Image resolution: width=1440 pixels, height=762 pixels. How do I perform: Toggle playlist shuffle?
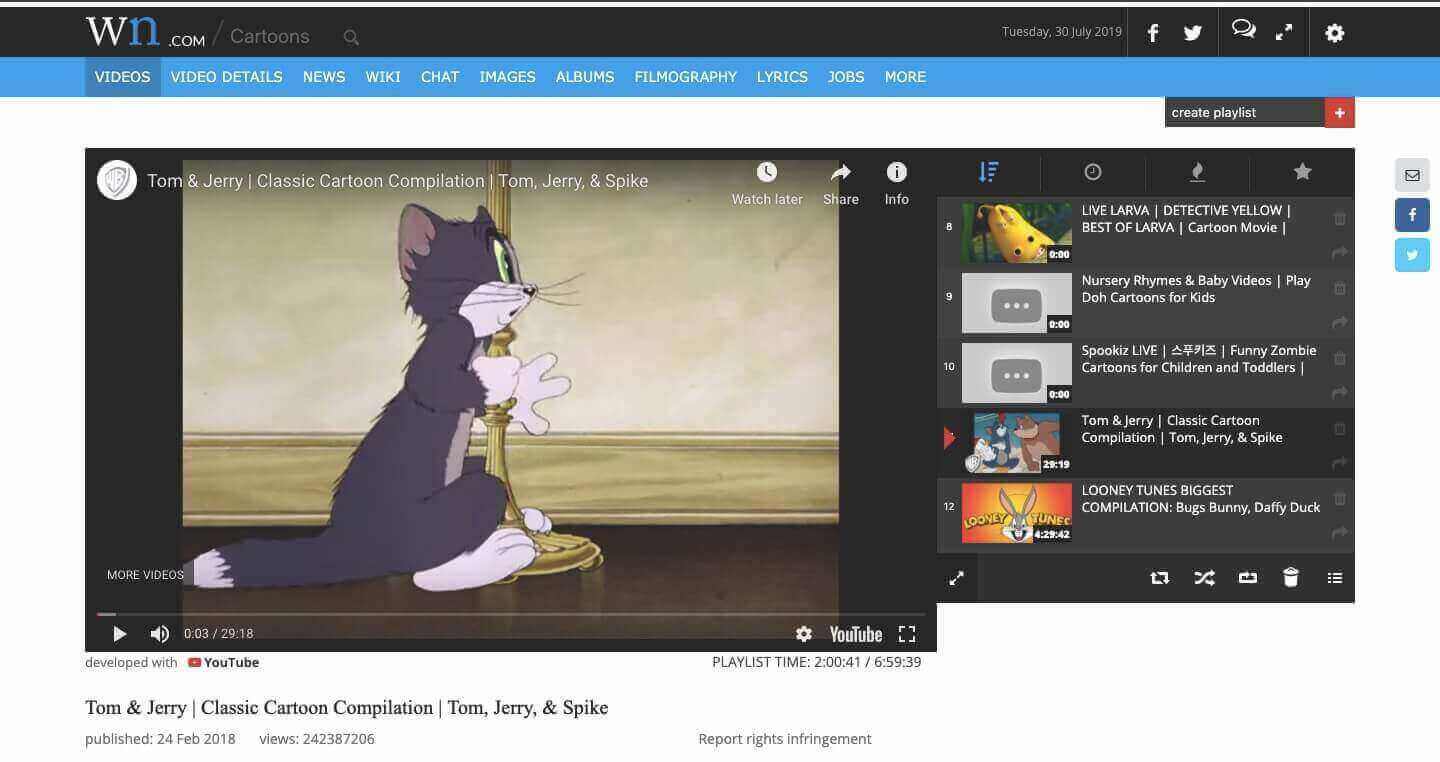(x=1204, y=577)
